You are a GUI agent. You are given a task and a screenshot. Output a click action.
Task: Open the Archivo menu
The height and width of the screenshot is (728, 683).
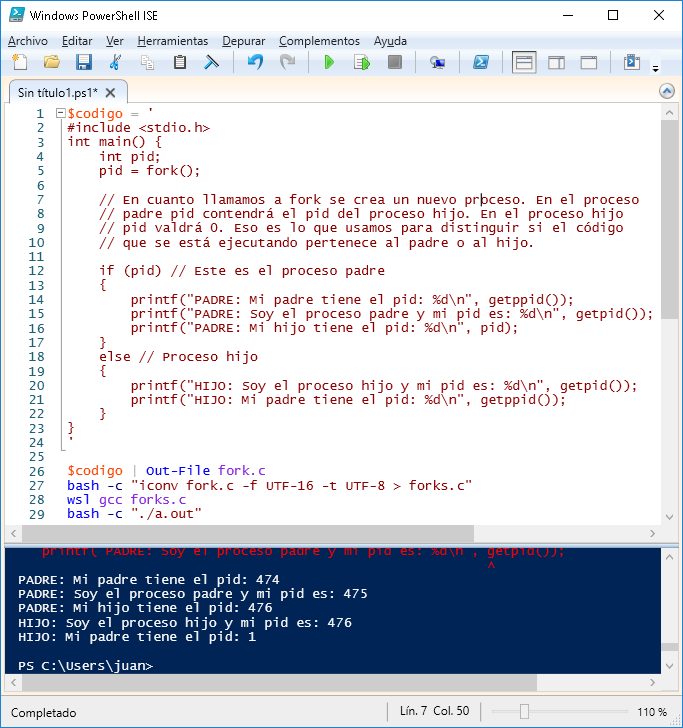[x=28, y=41]
